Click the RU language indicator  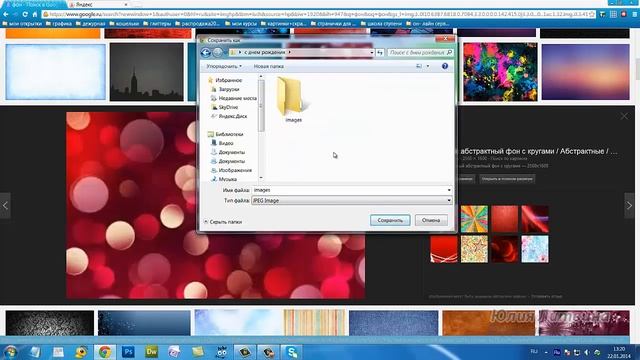click(x=534, y=351)
